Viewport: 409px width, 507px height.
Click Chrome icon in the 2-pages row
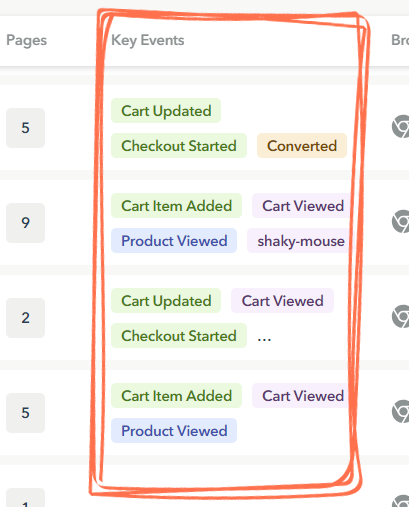point(401,317)
